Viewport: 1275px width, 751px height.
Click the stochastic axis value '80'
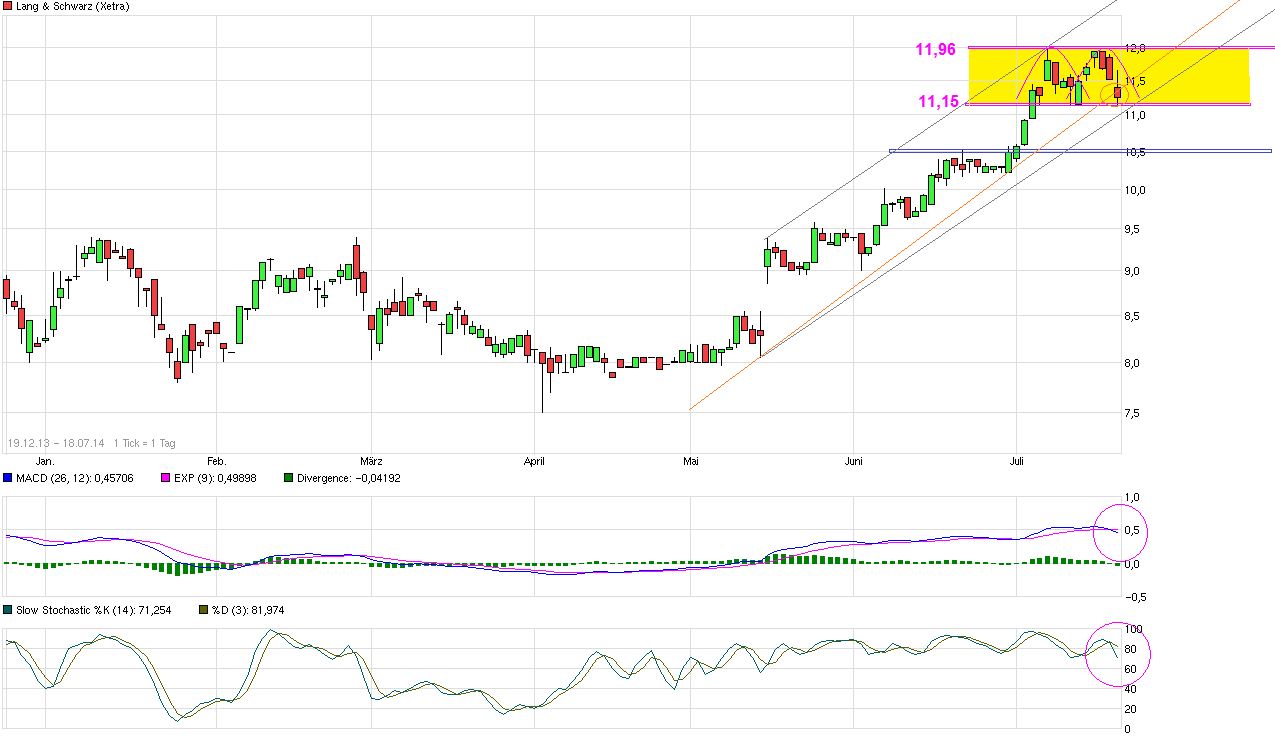[1131, 649]
